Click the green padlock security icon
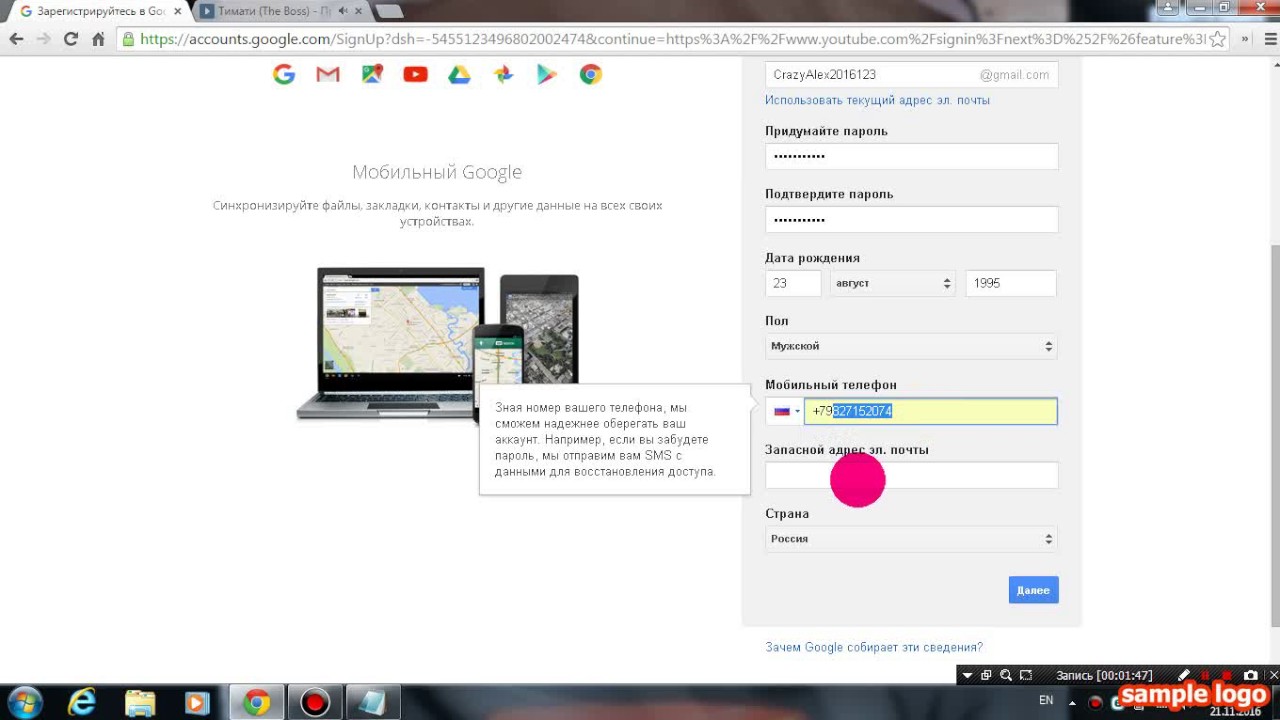1280x720 pixels. point(128,39)
